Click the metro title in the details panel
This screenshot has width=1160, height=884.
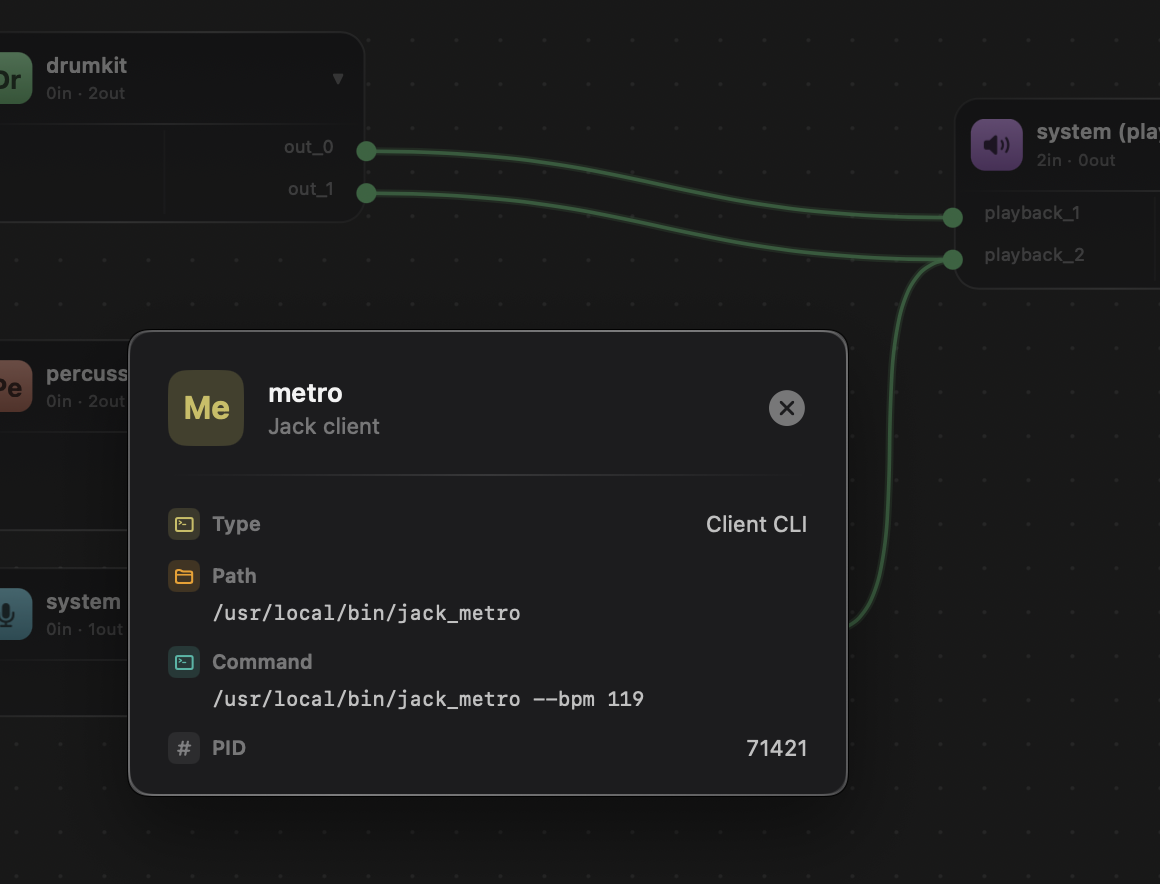pos(305,393)
